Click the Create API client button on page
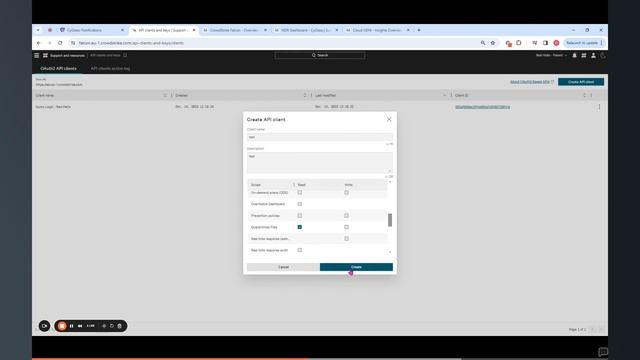 [x=581, y=82]
